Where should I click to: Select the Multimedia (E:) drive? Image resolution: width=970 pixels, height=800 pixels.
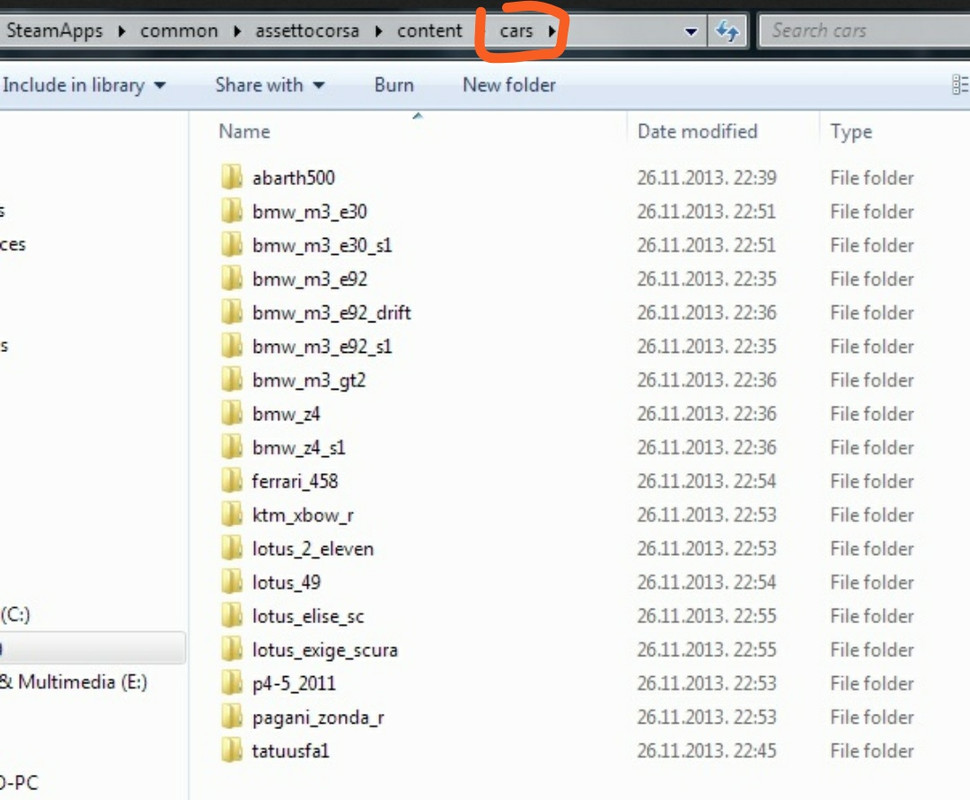click(x=74, y=682)
